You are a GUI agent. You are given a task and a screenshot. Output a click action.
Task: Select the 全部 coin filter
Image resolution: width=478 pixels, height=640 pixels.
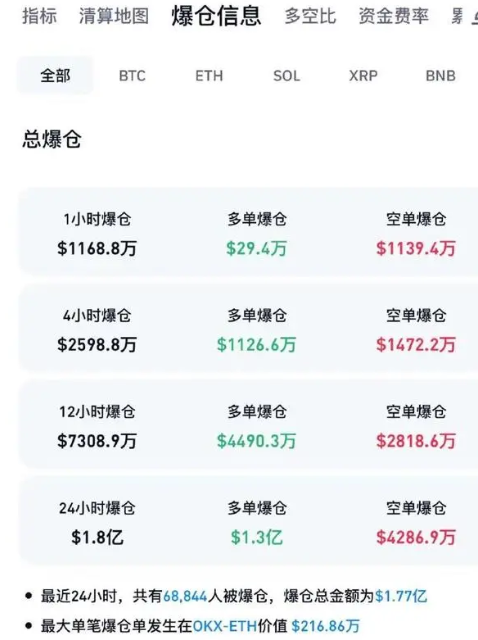coord(55,76)
